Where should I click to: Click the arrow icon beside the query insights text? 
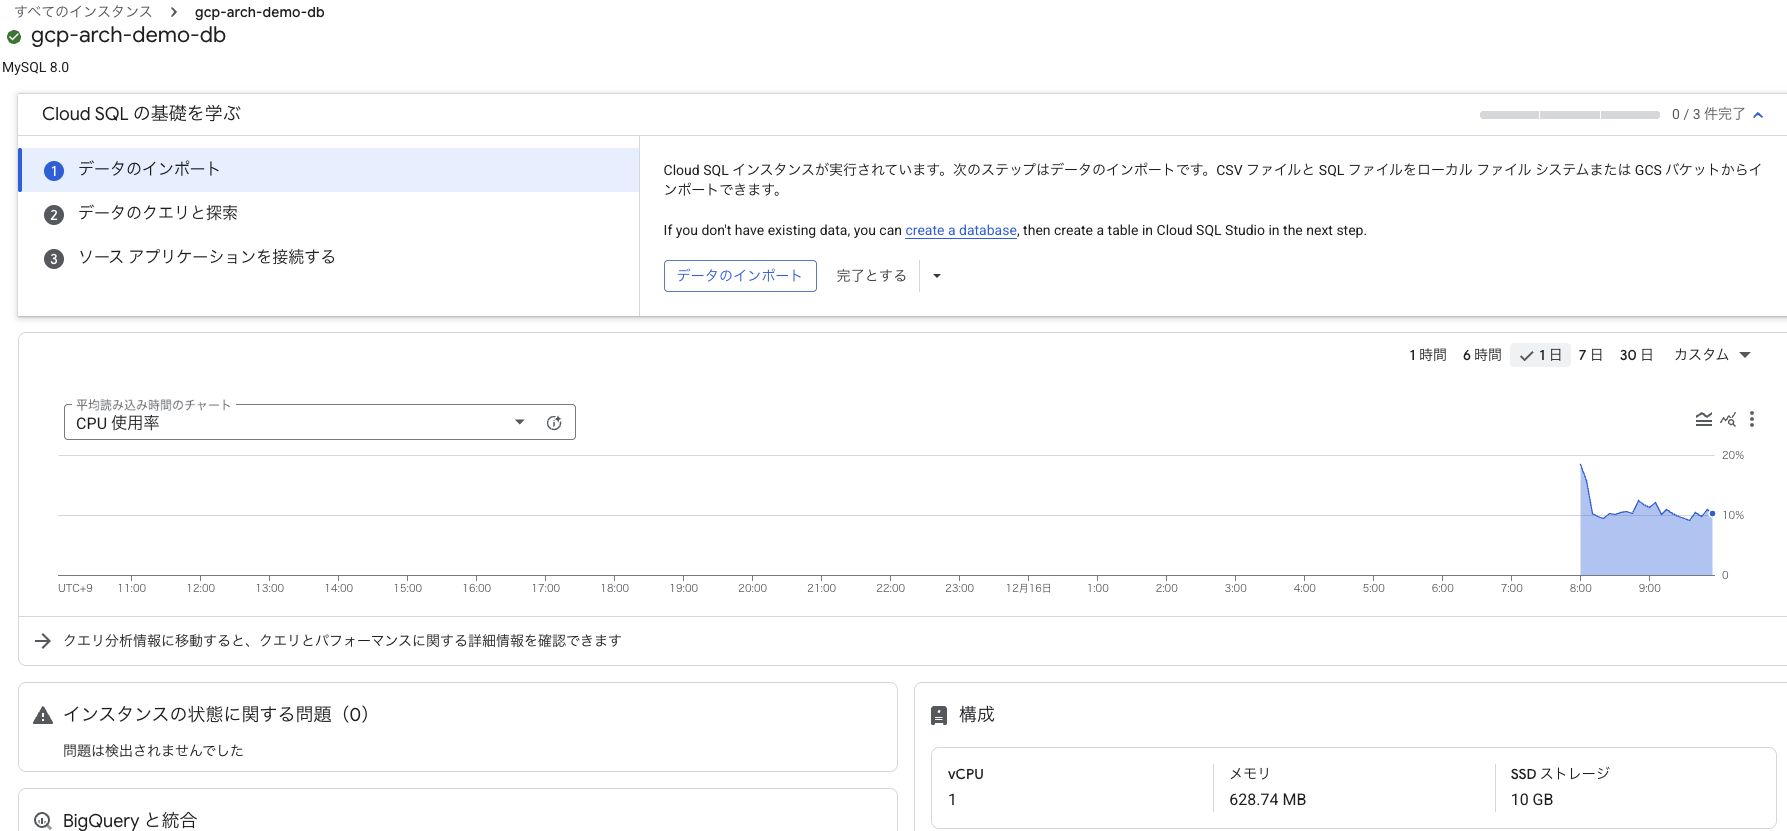[x=43, y=641]
